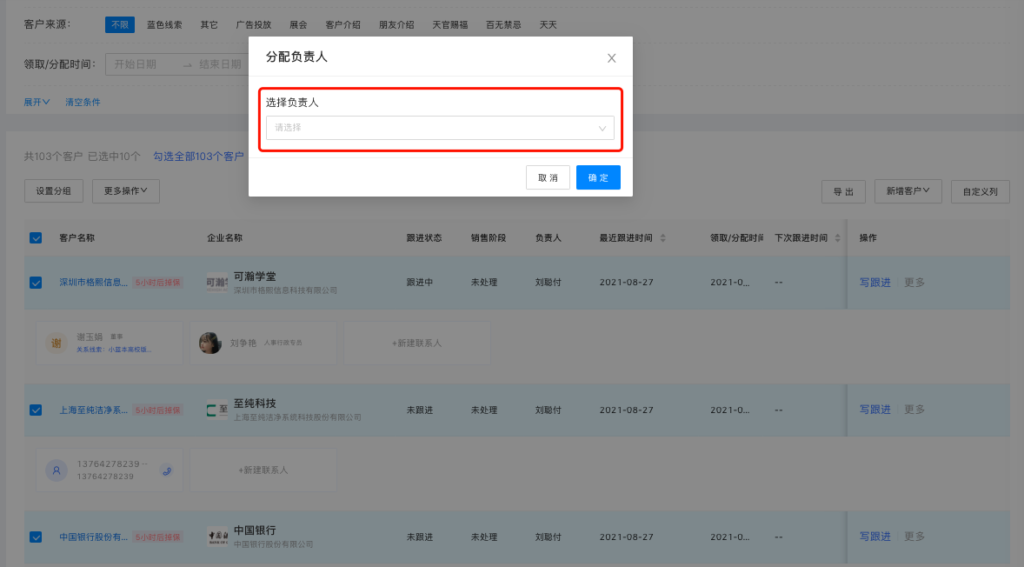This screenshot has height=567, width=1024.
Task: Sort by 最近跟进时间 column arrows
Action: coord(663,238)
